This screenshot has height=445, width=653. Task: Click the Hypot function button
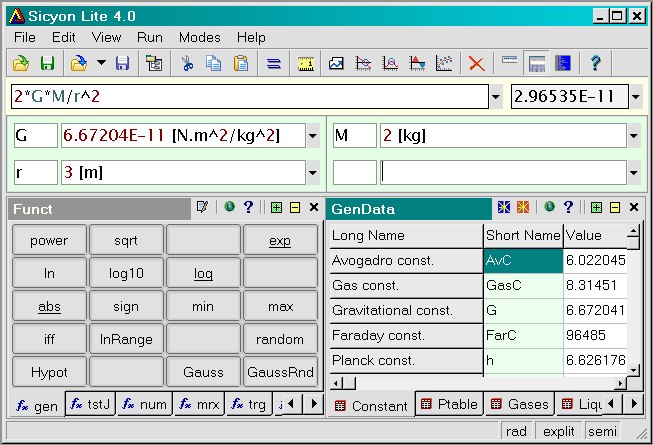(x=49, y=372)
